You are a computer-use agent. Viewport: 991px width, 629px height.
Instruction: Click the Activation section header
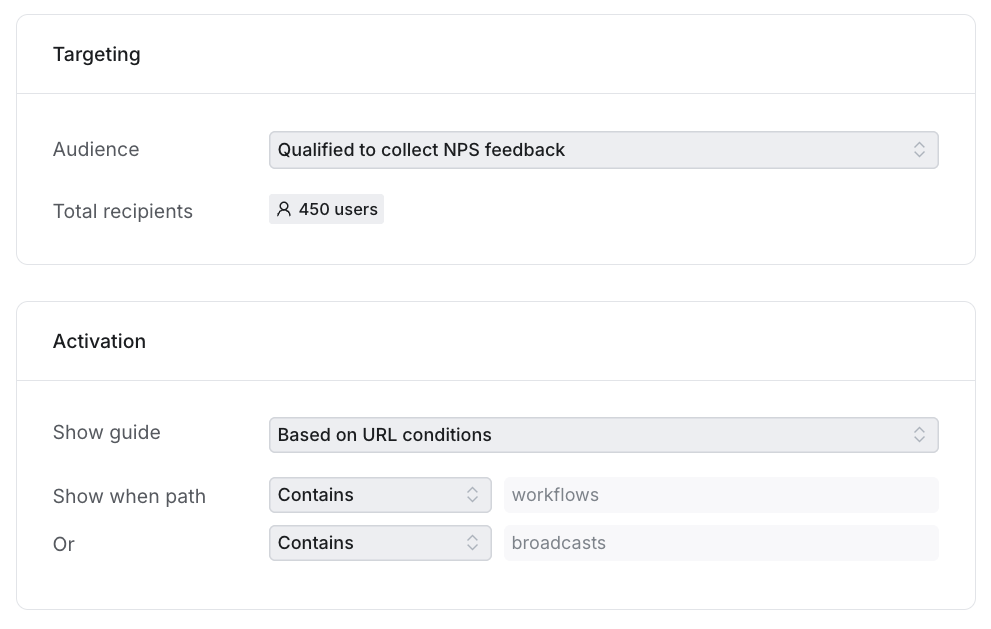[x=99, y=341]
